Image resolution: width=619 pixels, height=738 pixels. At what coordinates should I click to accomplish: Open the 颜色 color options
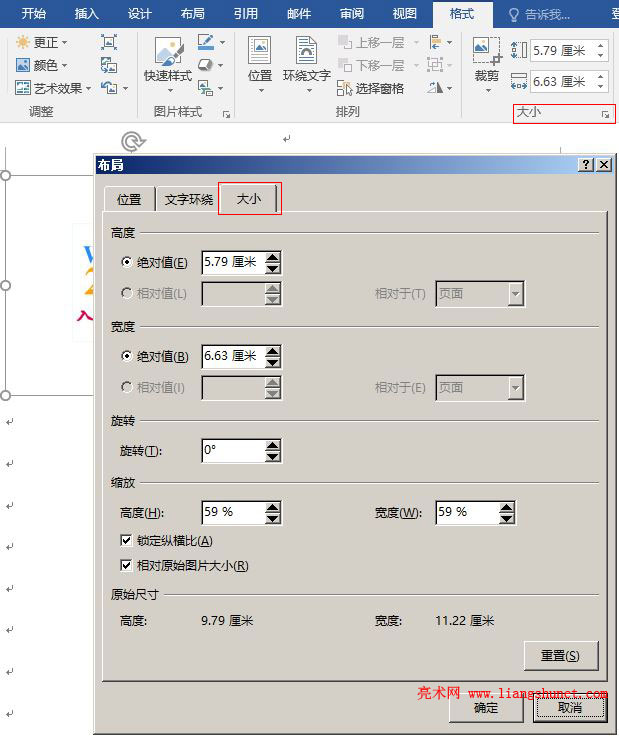pos(41,65)
